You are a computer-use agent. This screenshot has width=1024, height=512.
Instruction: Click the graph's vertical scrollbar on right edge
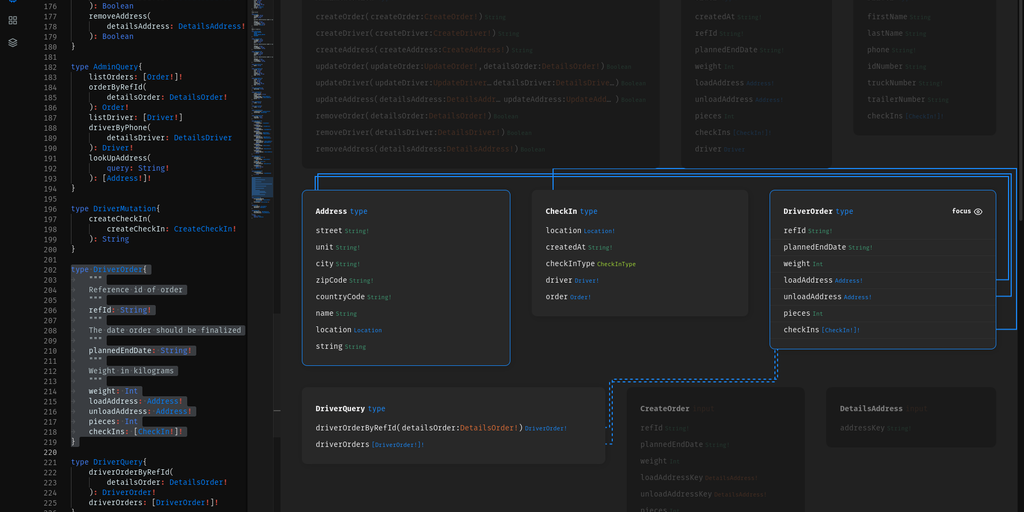[x=1020, y=110]
